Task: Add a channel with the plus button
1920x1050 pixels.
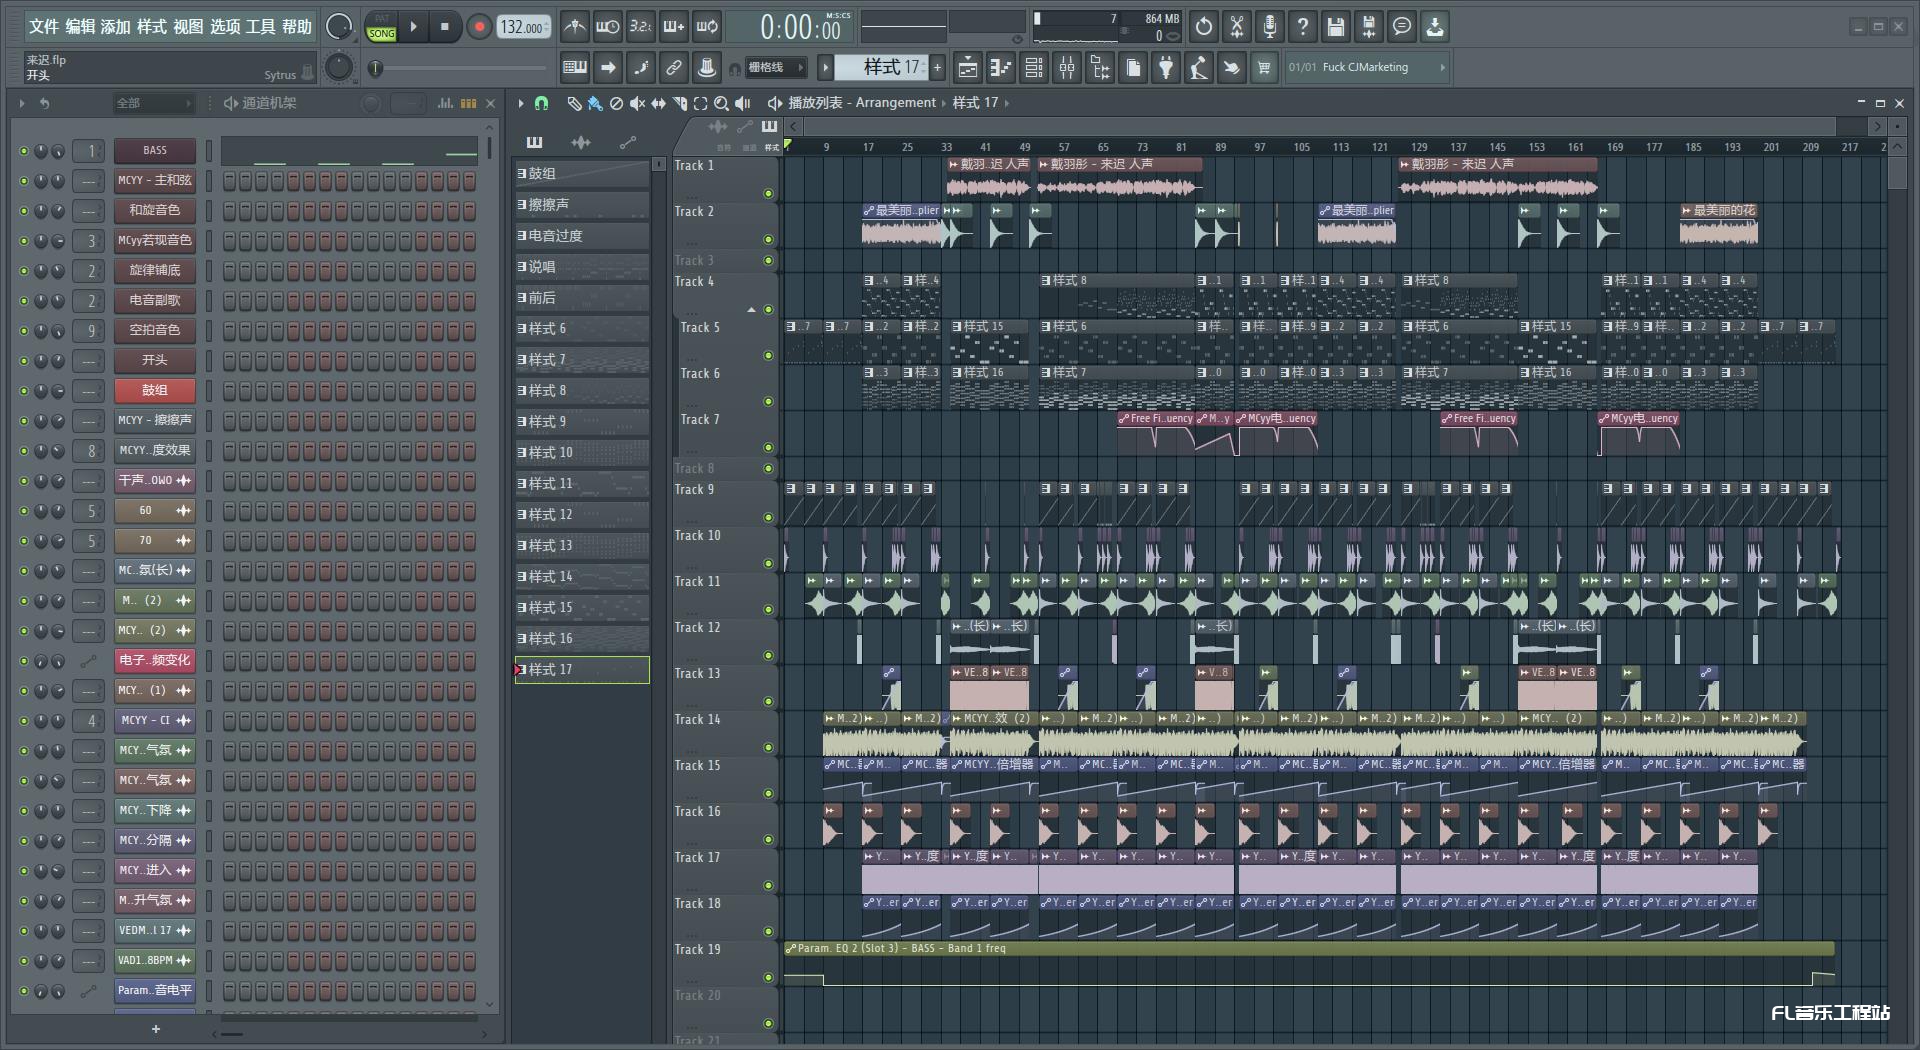Action: (155, 1028)
